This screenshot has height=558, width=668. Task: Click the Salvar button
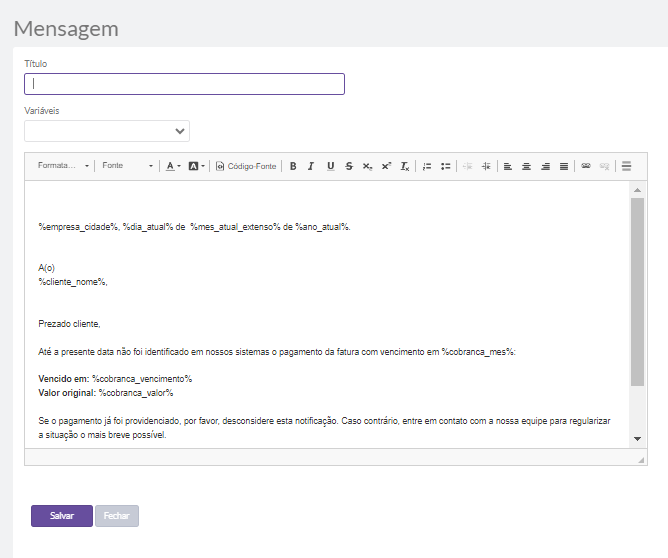click(62, 516)
